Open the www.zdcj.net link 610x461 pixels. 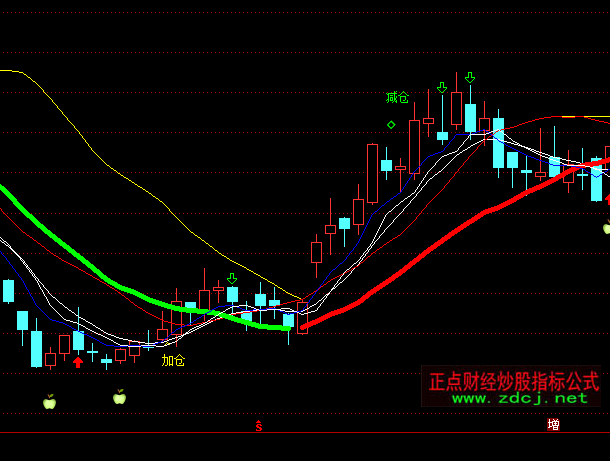click(519, 398)
